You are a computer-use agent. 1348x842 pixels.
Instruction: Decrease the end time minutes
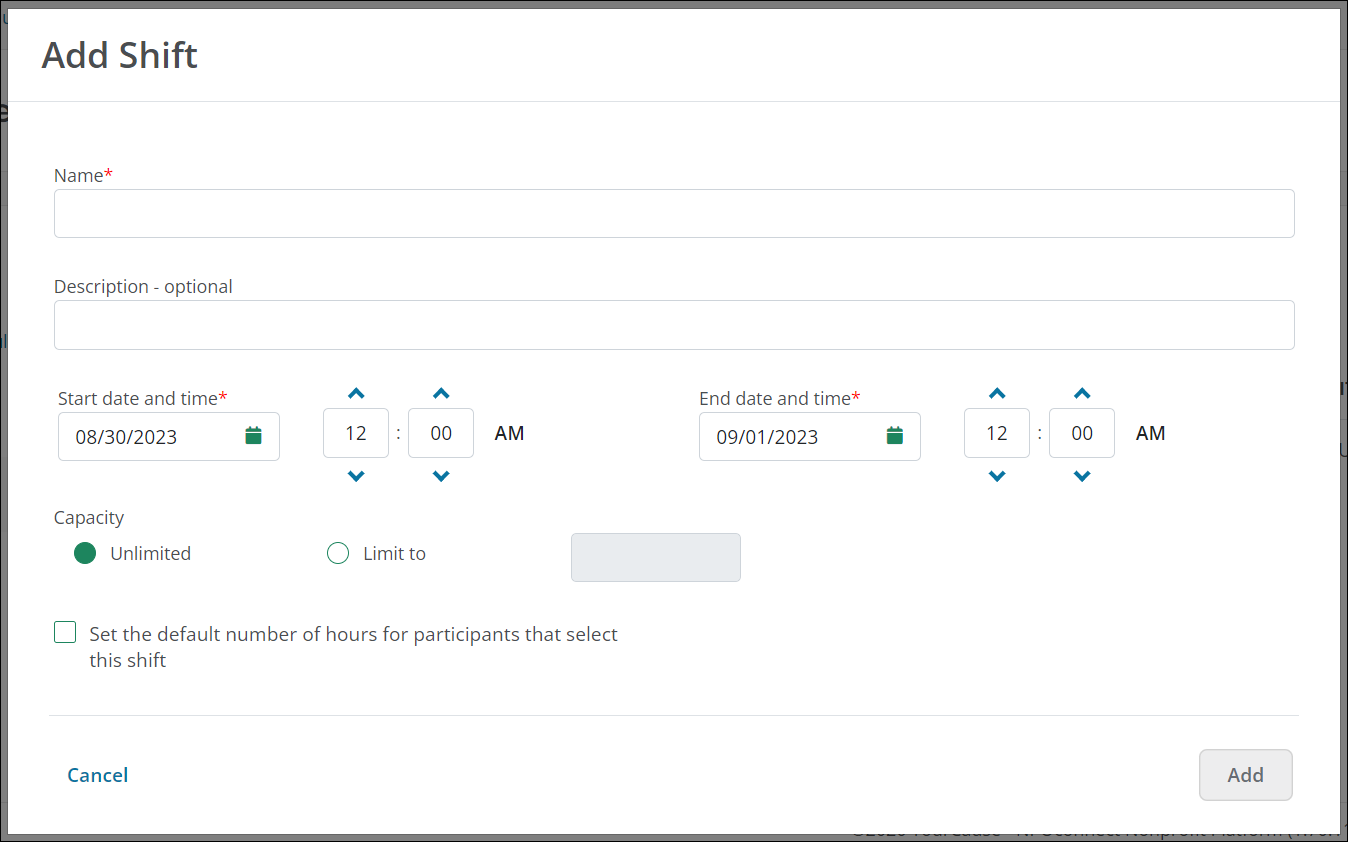(x=1082, y=476)
